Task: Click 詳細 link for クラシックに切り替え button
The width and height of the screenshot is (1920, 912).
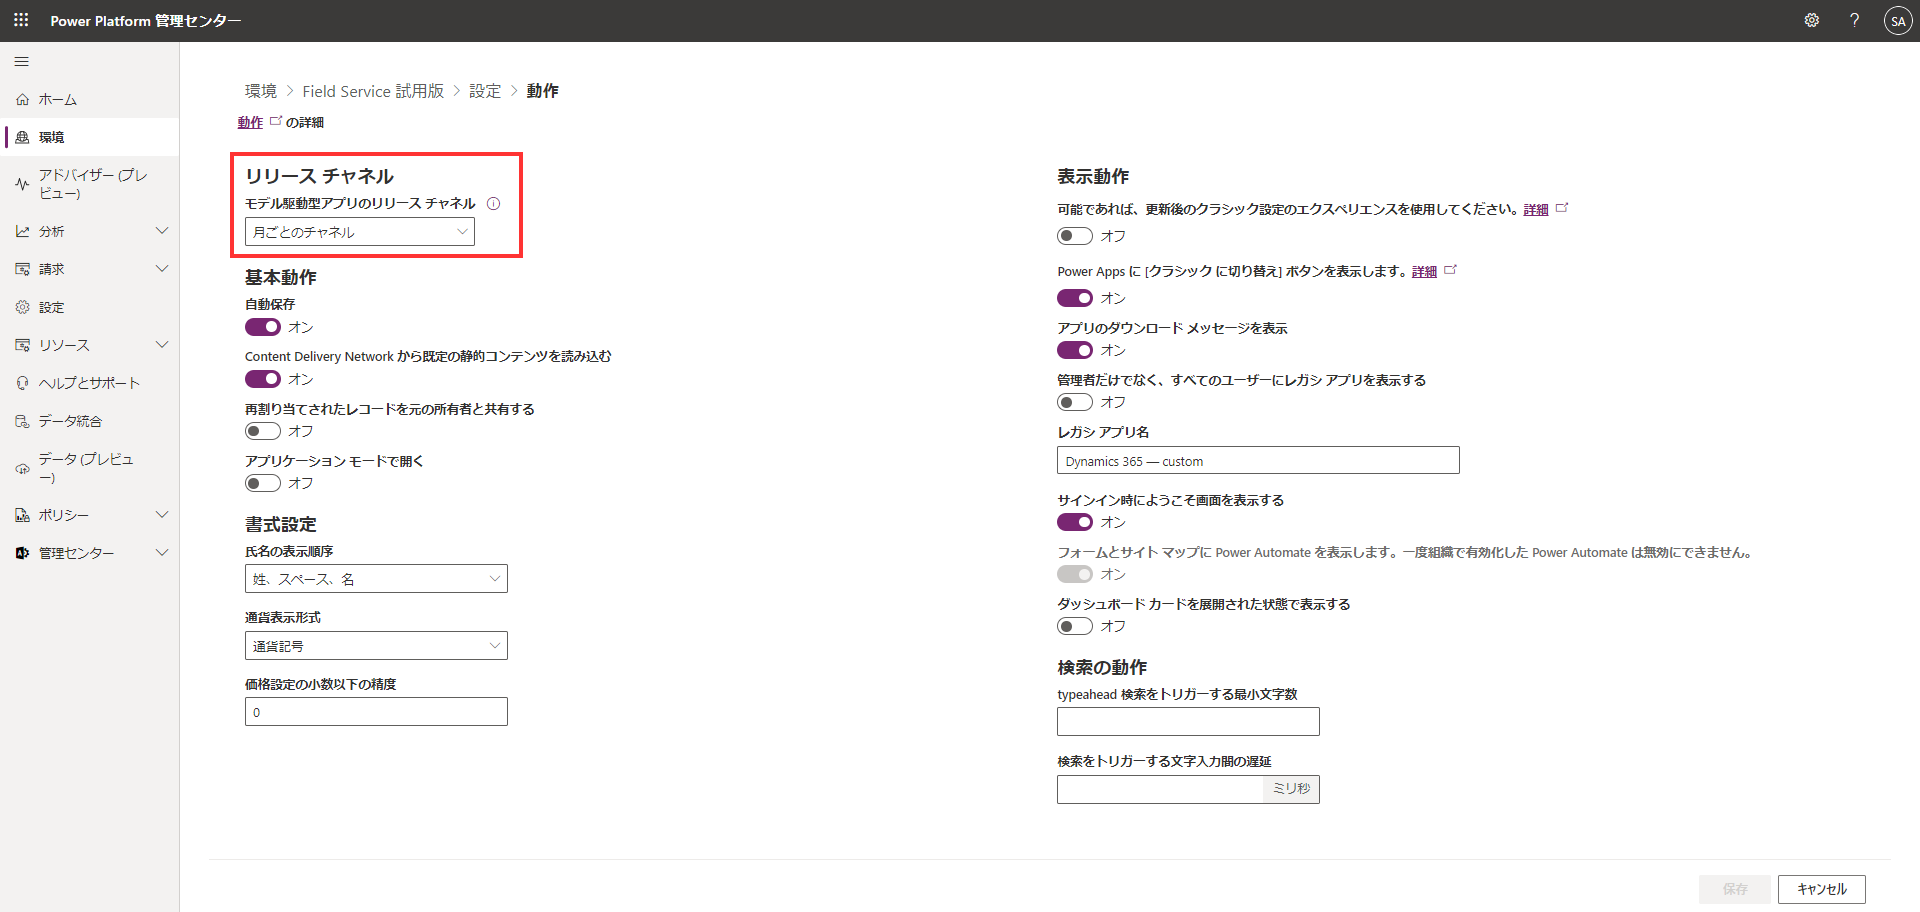Action: (x=1424, y=271)
